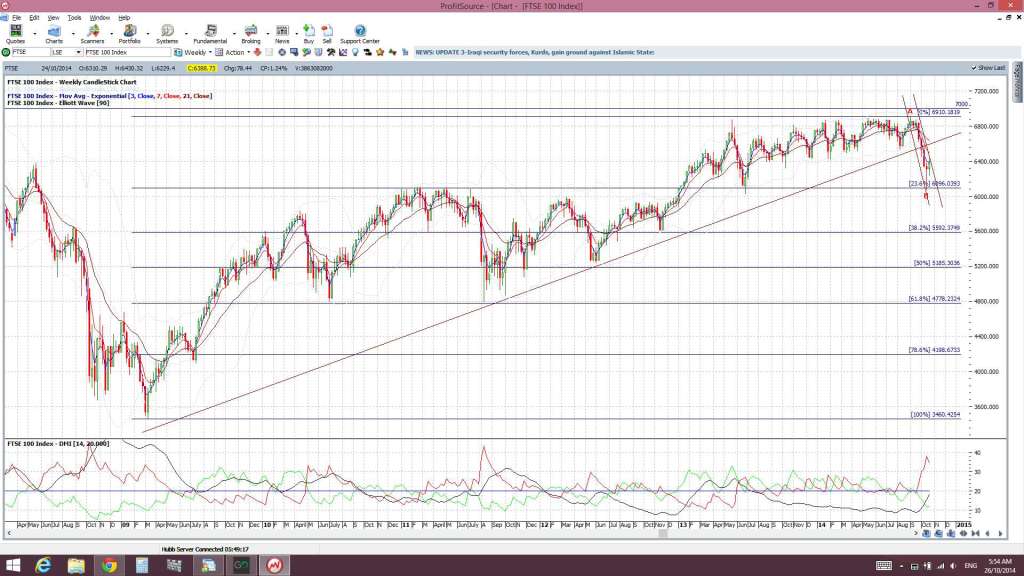Viewport: 1024px width, 576px height.
Task: Open the Fundamental data tool
Action: [x=210, y=34]
